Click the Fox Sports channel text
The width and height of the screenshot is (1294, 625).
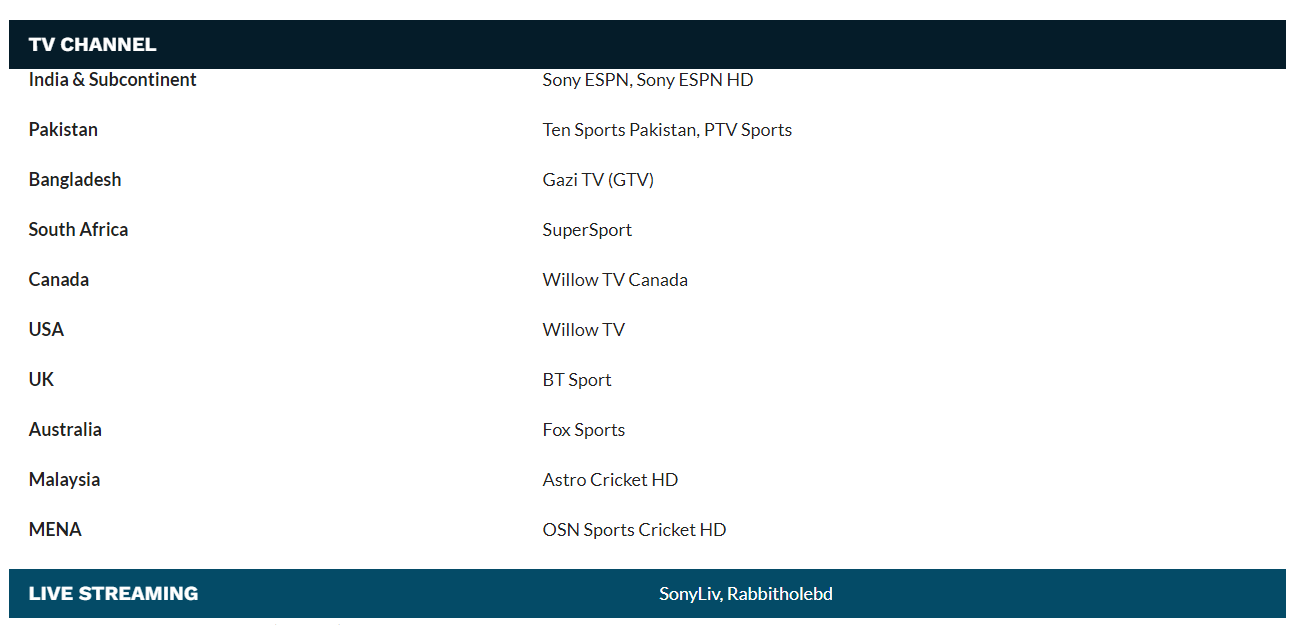pyautogui.click(x=584, y=430)
